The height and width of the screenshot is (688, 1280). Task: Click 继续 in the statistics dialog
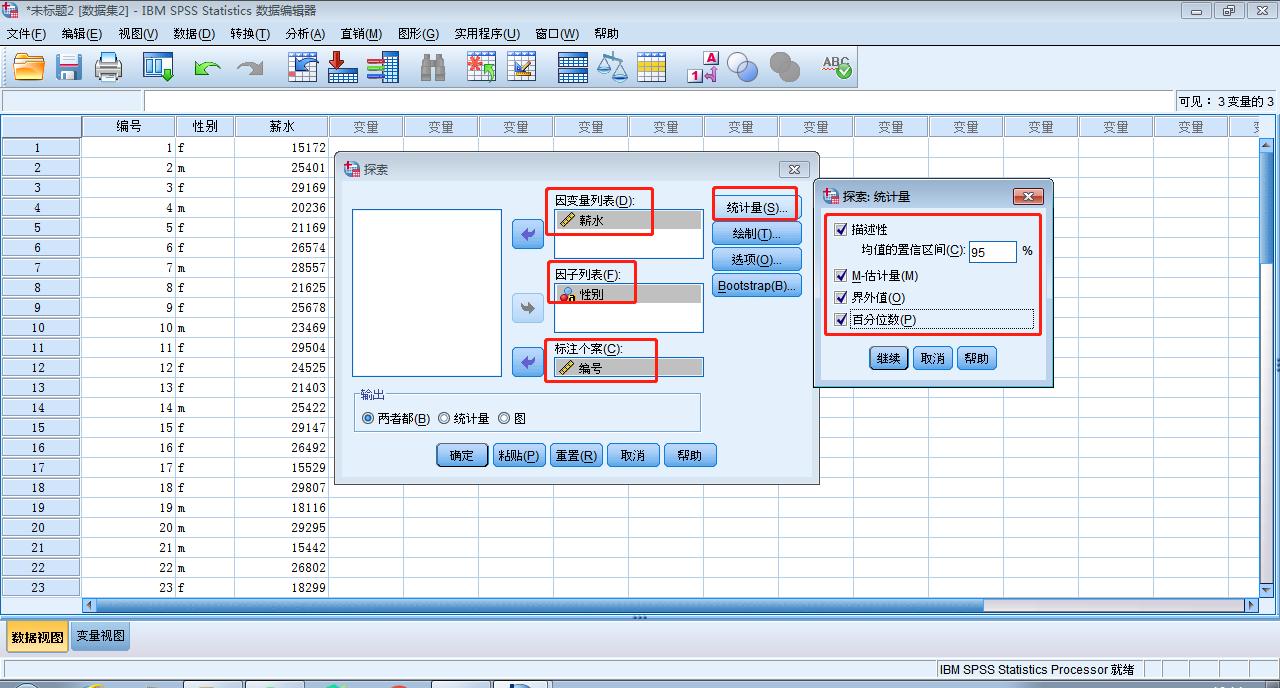click(888, 358)
